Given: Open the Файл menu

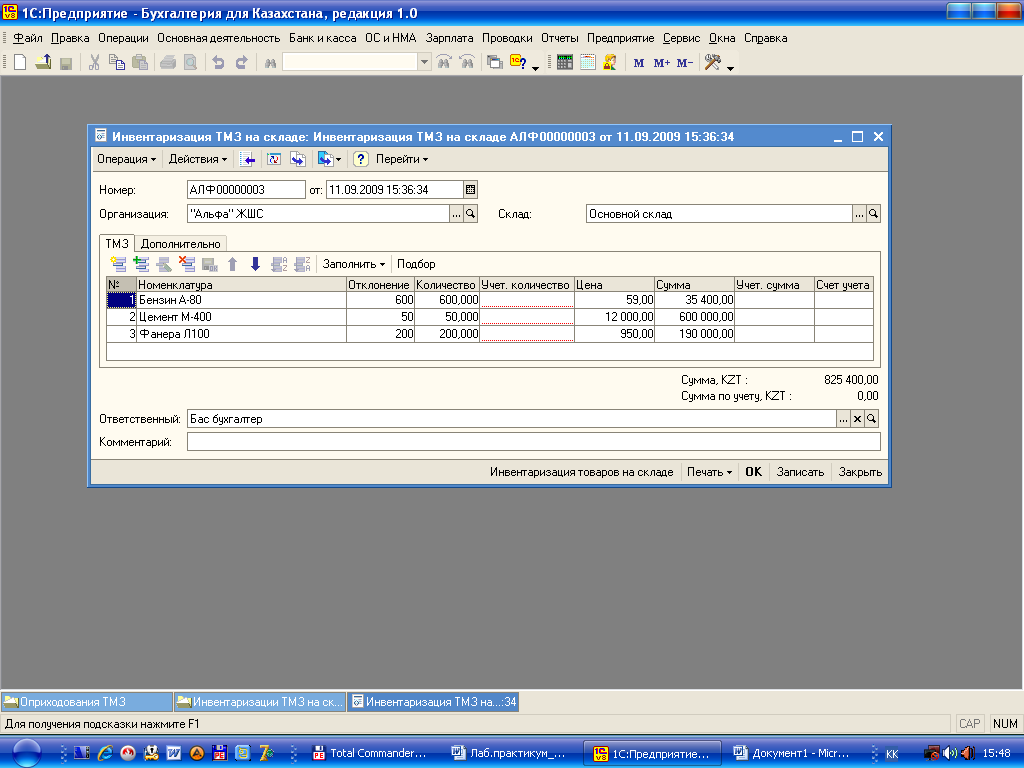Looking at the screenshot, I should click(27, 38).
